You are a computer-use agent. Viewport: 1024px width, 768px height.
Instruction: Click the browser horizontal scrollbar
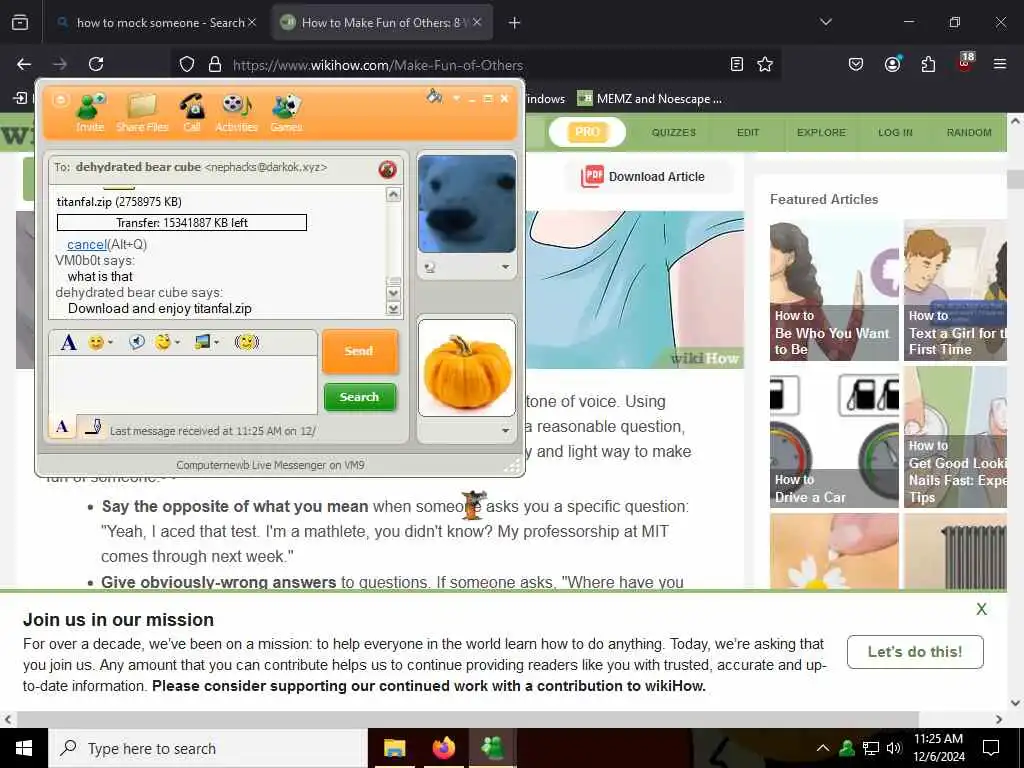(468, 719)
